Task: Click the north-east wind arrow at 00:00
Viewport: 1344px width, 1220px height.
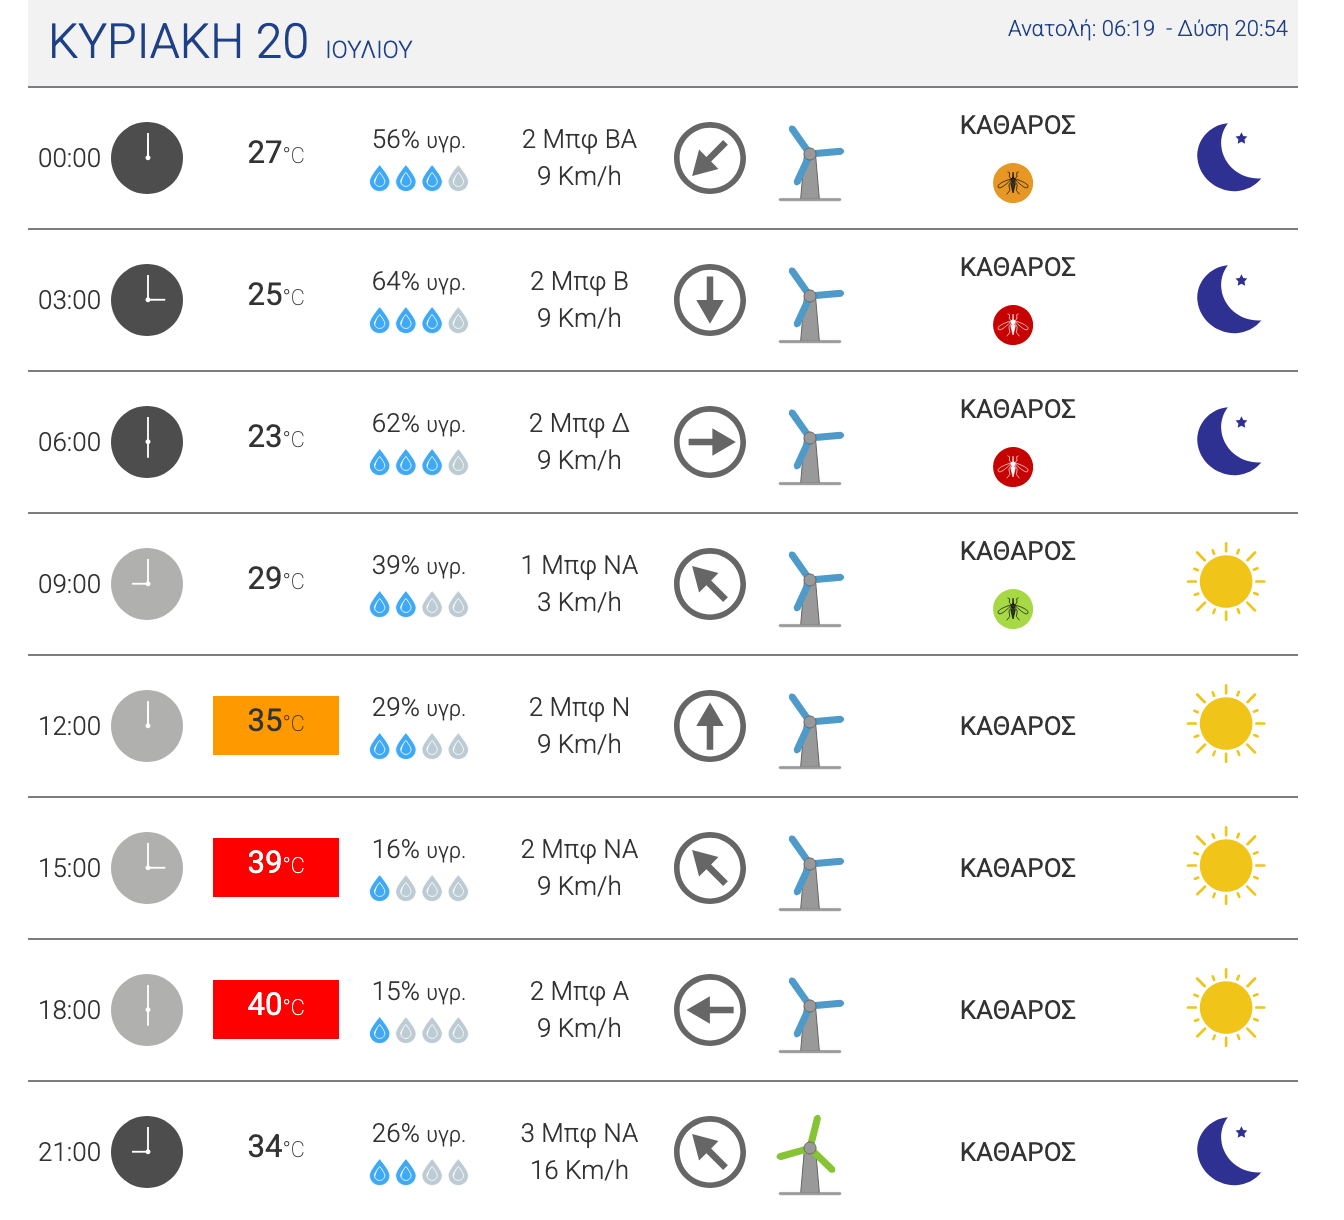Action: coord(710,158)
